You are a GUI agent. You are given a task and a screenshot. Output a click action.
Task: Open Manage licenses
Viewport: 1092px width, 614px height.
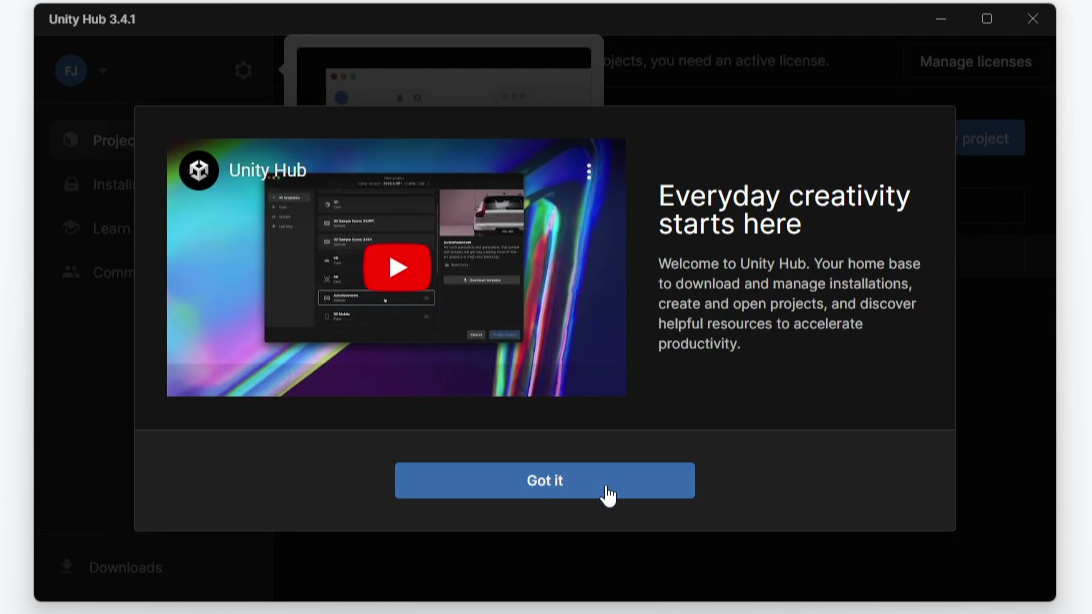point(975,61)
